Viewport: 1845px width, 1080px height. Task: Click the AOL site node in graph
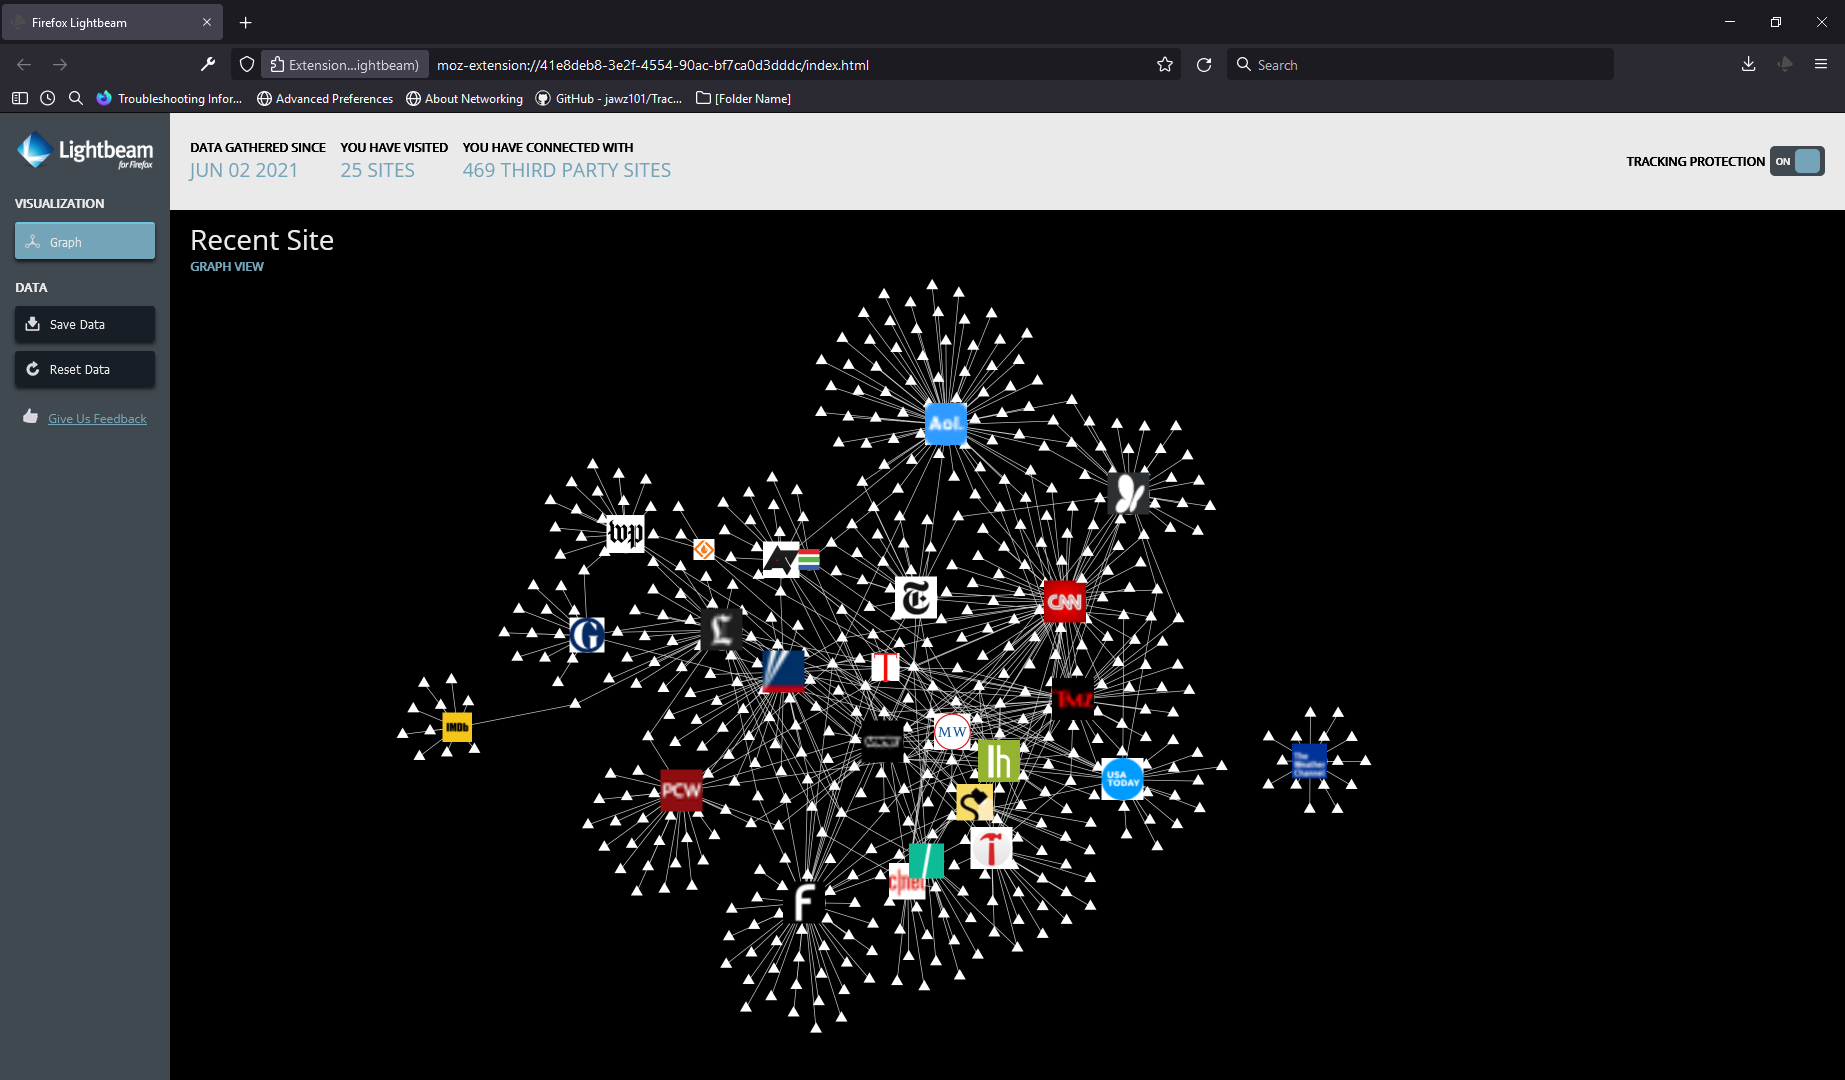(x=945, y=424)
